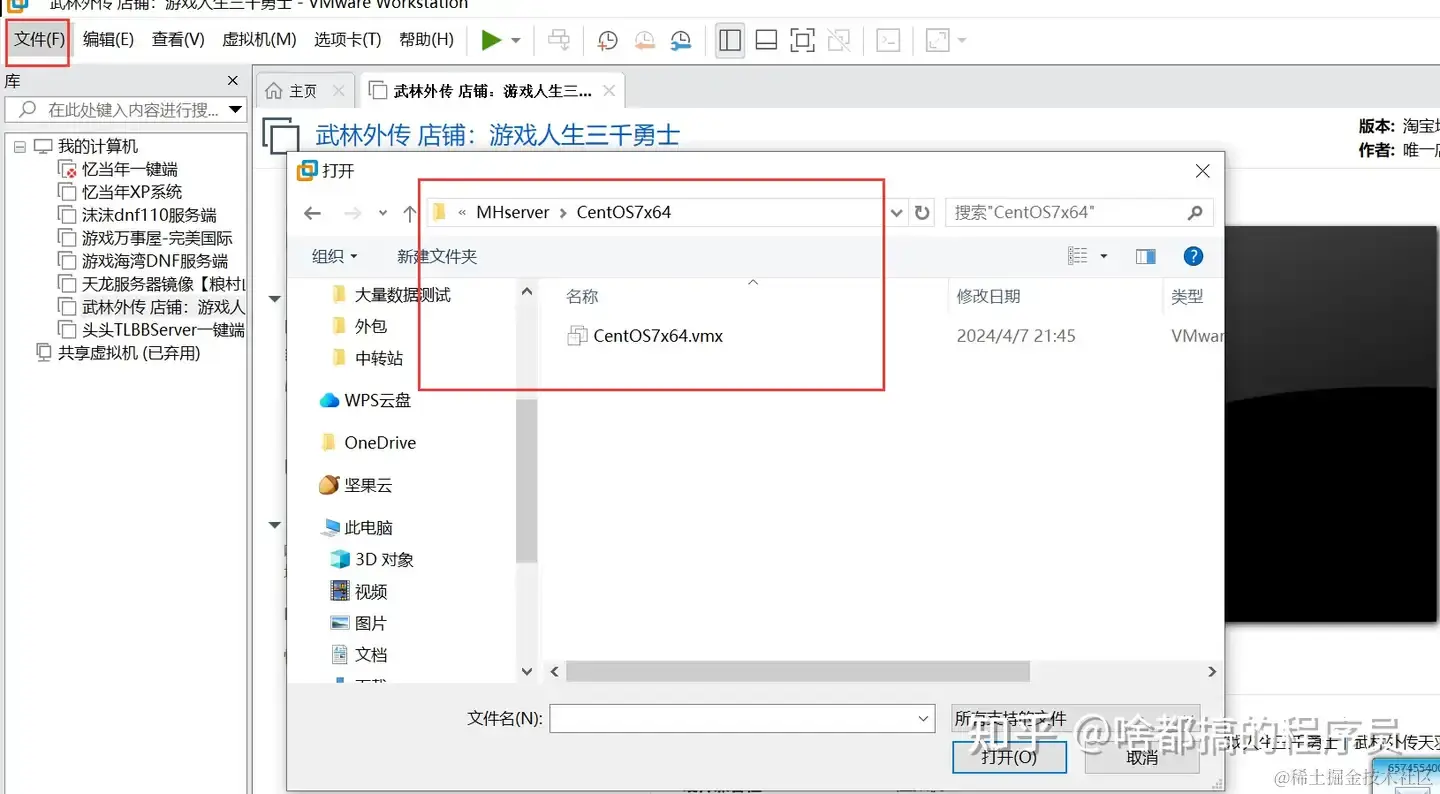Select 忆当年XP系统 in the library
The image size is (1440, 794).
click(132, 192)
